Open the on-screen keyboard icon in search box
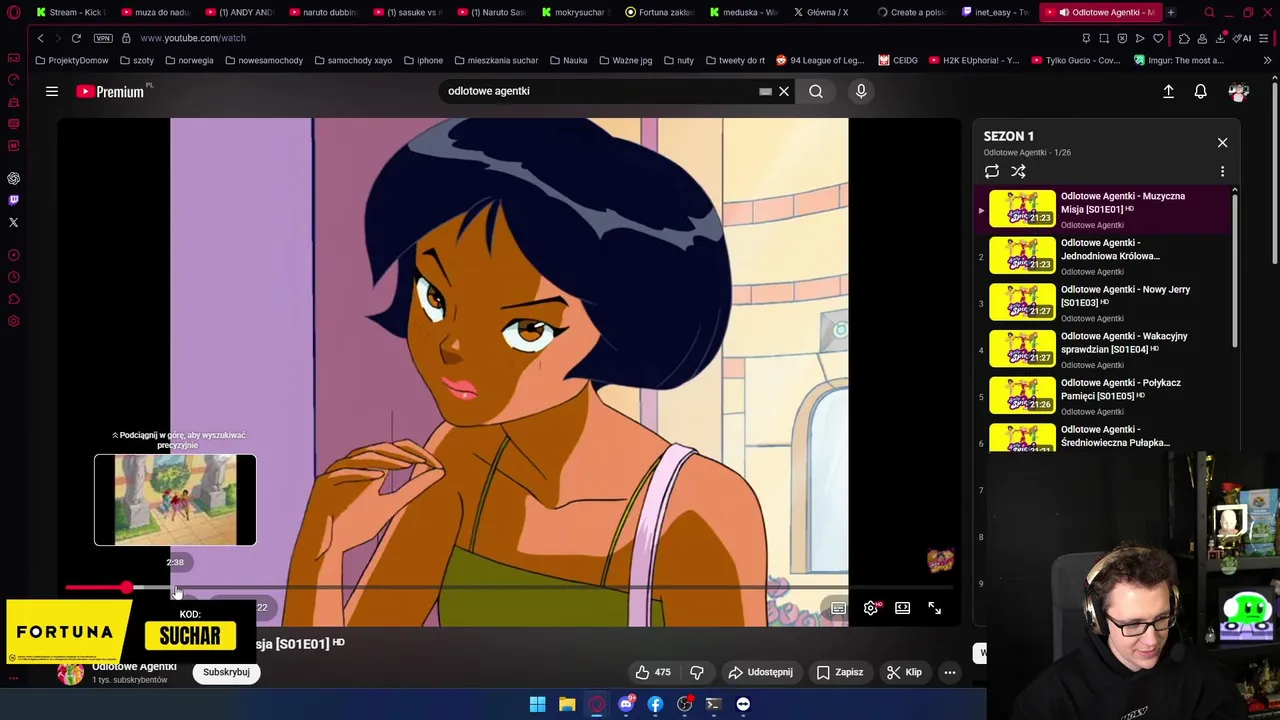The width and height of the screenshot is (1280, 720). pos(765,91)
